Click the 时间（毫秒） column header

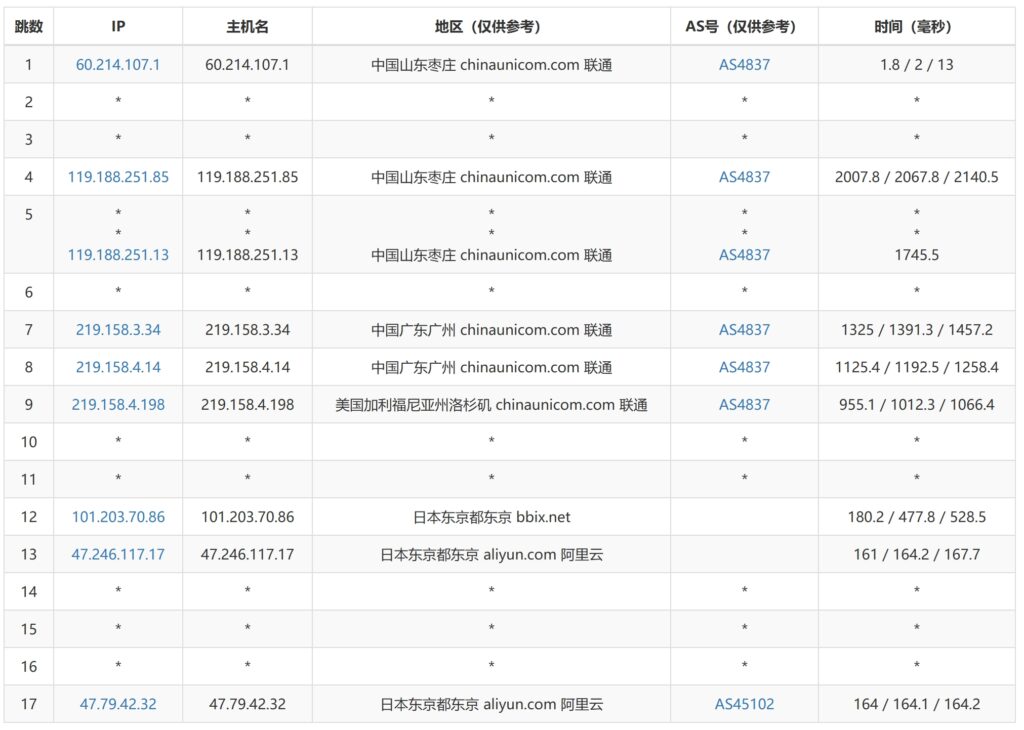tap(916, 27)
